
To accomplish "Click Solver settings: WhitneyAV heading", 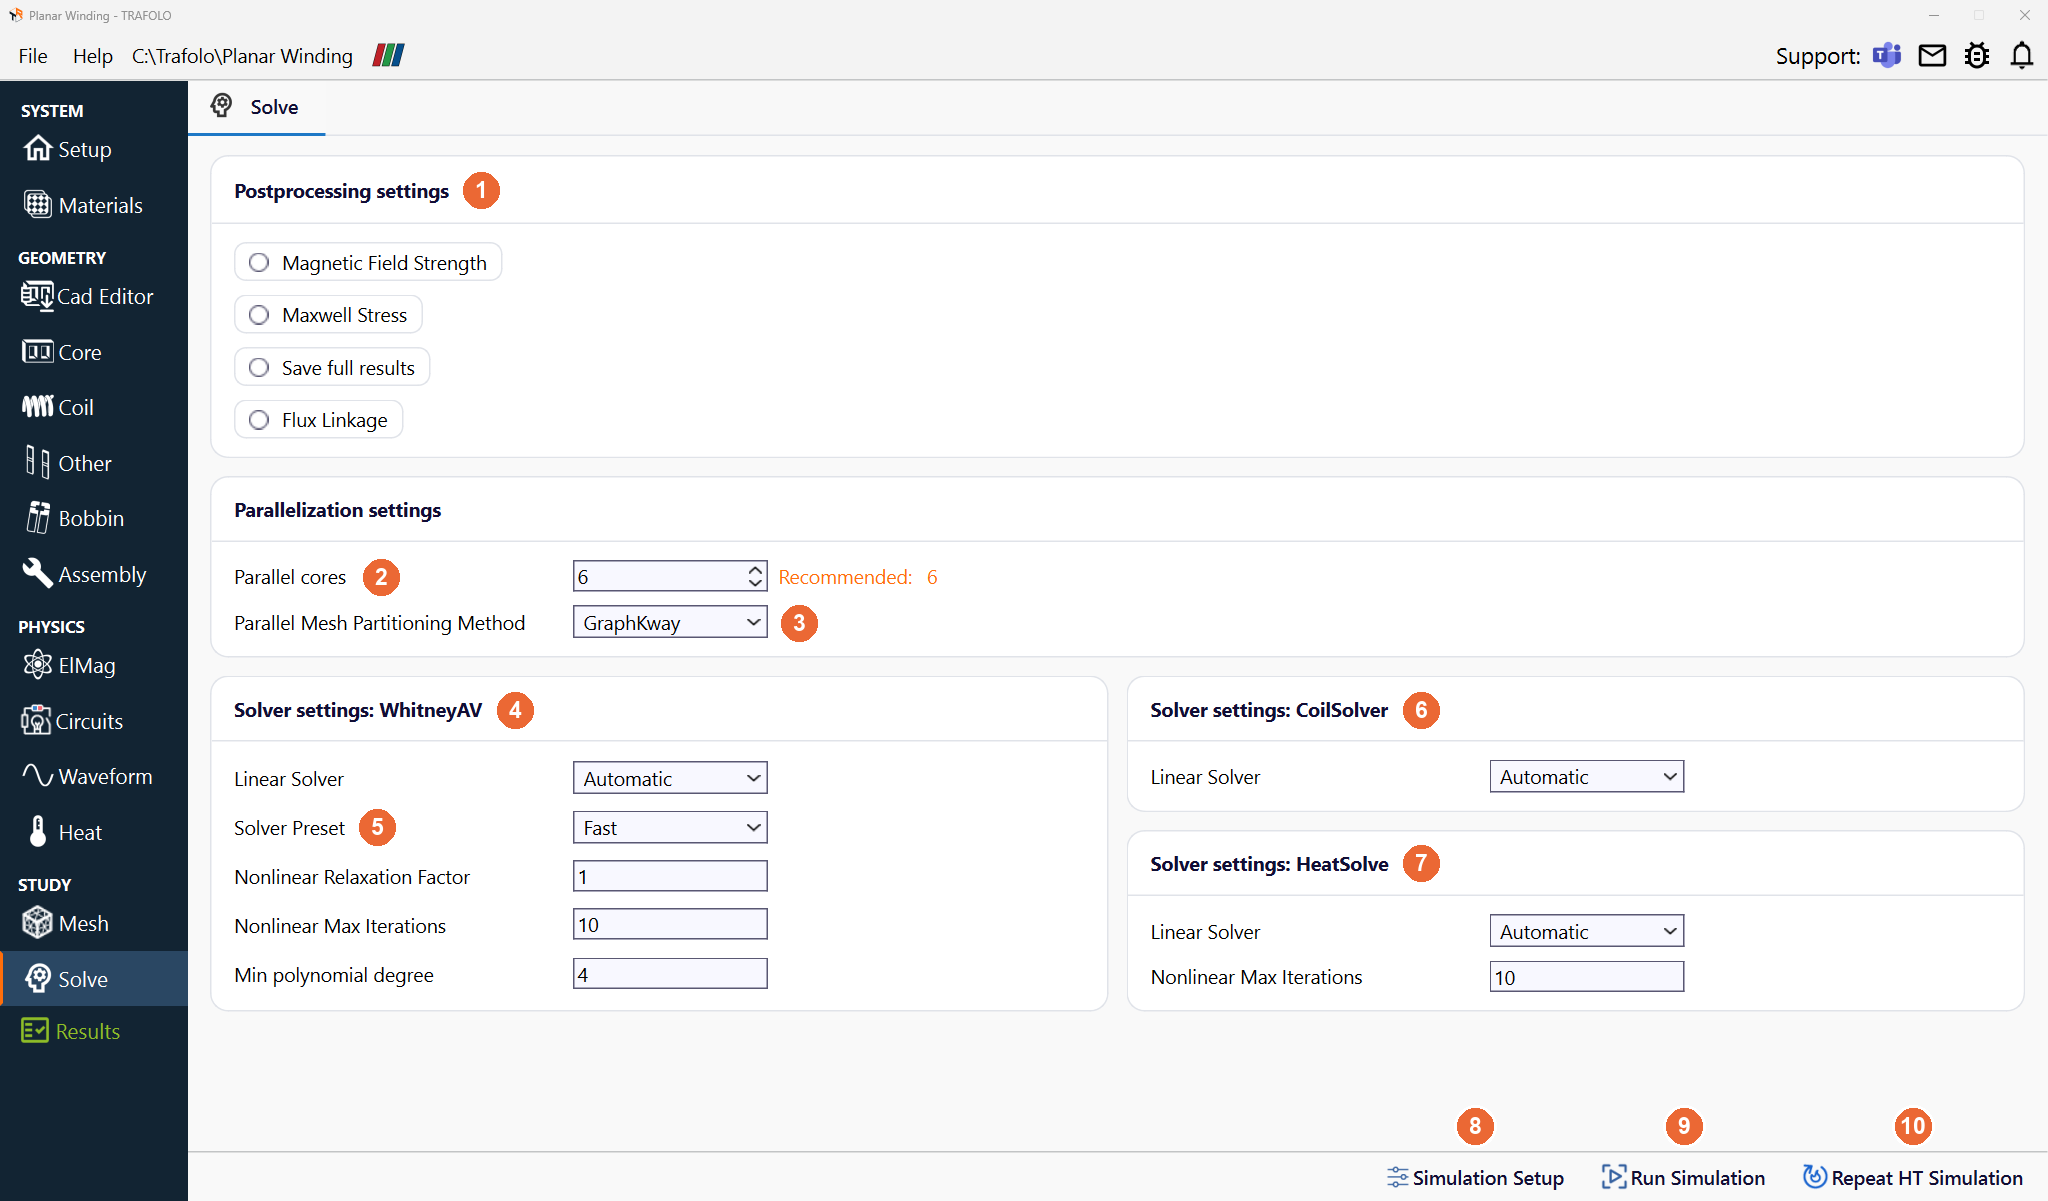I will (357, 710).
